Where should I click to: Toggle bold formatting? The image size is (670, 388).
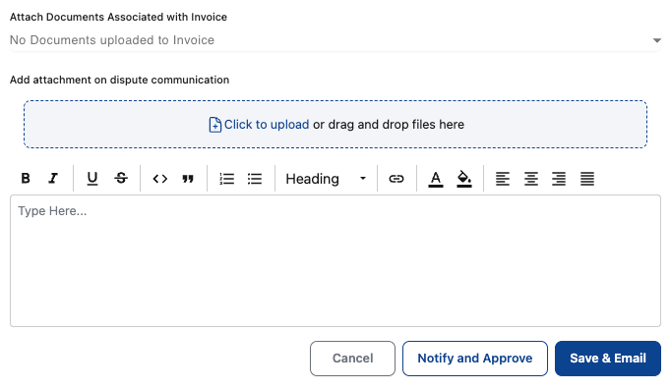coord(26,178)
